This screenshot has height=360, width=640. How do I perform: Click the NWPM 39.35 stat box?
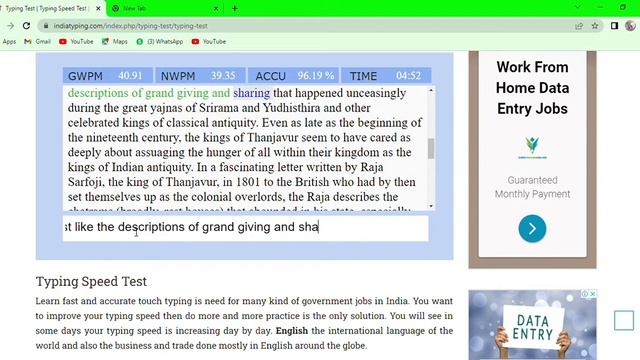[200, 76]
